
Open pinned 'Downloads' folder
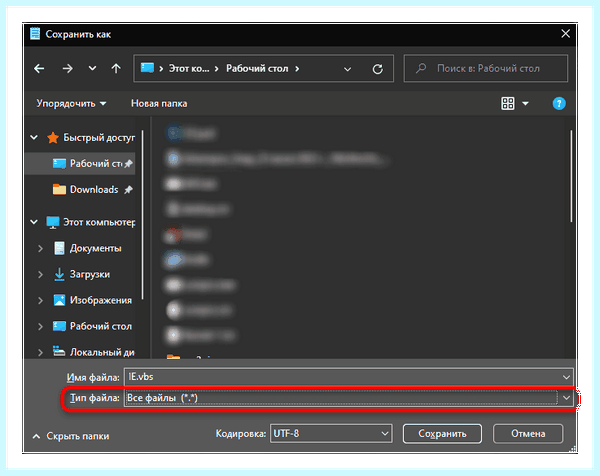pyautogui.click(x=94, y=190)
